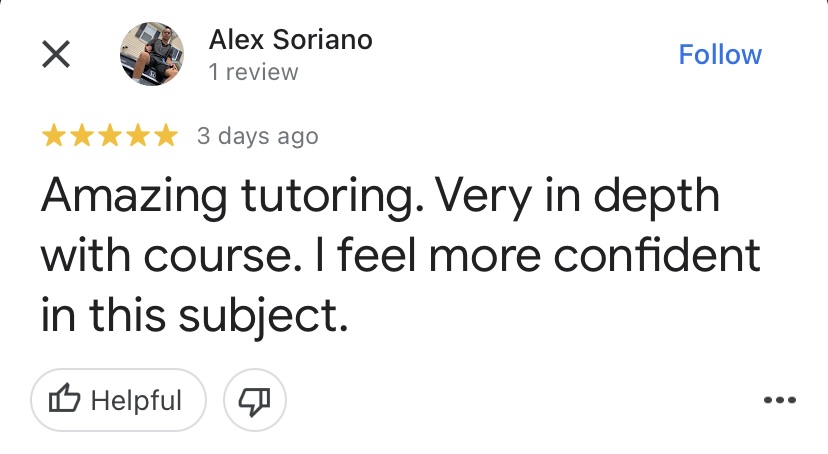Open the three-dot more options menu
828x454 pixels.
click(x=779, y=401)
